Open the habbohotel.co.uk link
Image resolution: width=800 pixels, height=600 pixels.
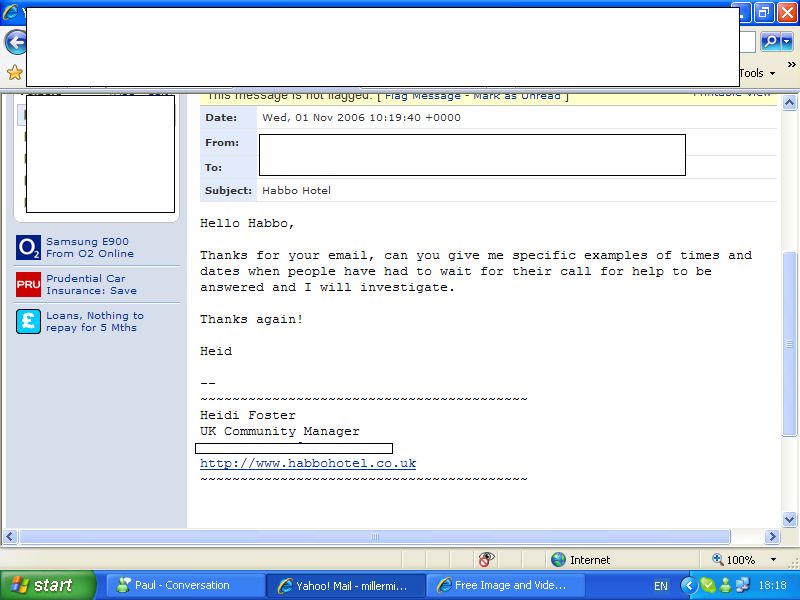click(x=308, y=464)
